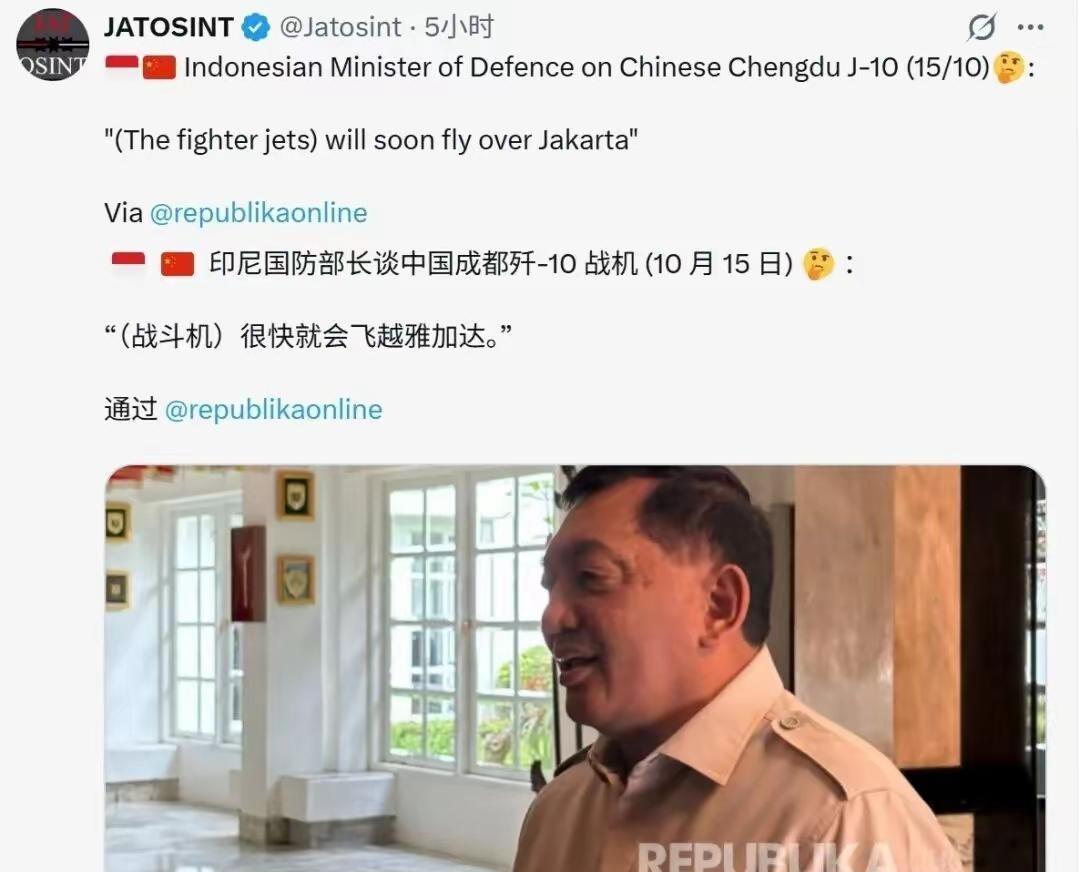
Task: Open @republikaonline mention after 通过
Action: [273, 409]
